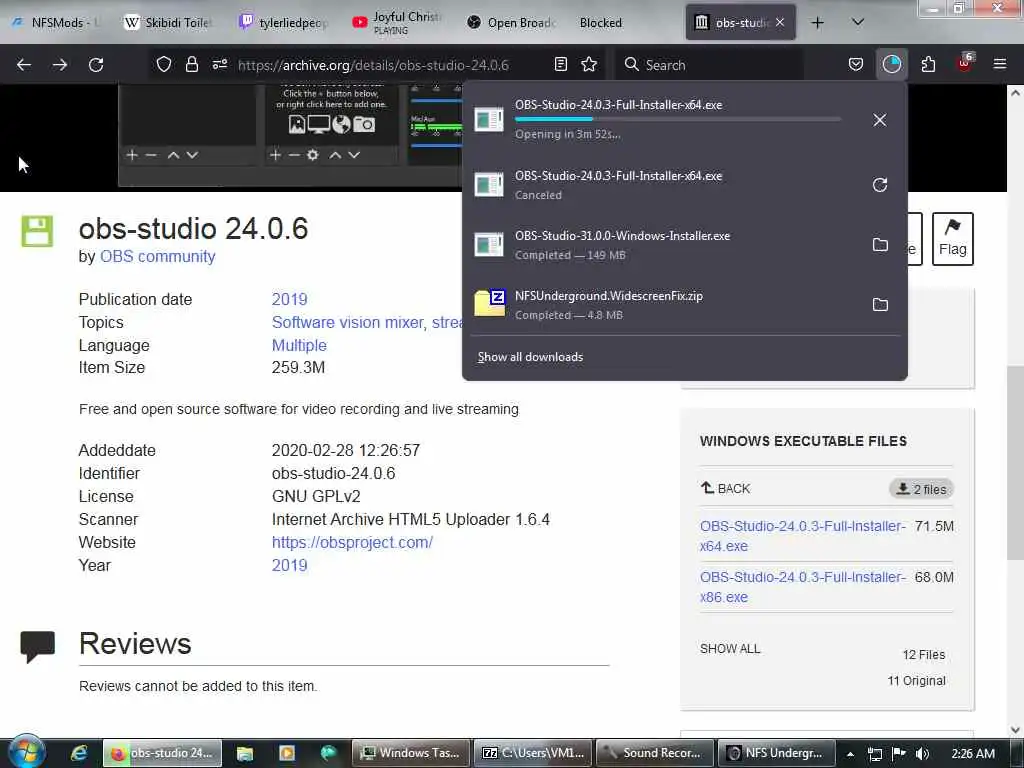Viewport: 1024px width, 768px height.
Task: Open the extensions puzzle icon
Action: coord(928,64)
